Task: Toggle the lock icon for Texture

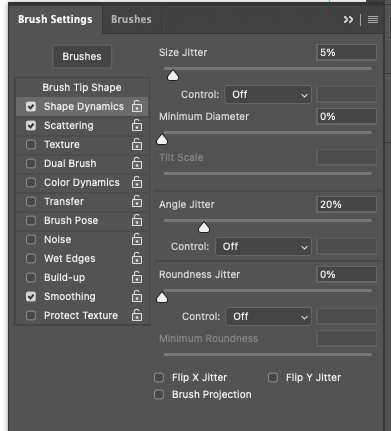Action: pyautogui.click(x=137, y=144)
